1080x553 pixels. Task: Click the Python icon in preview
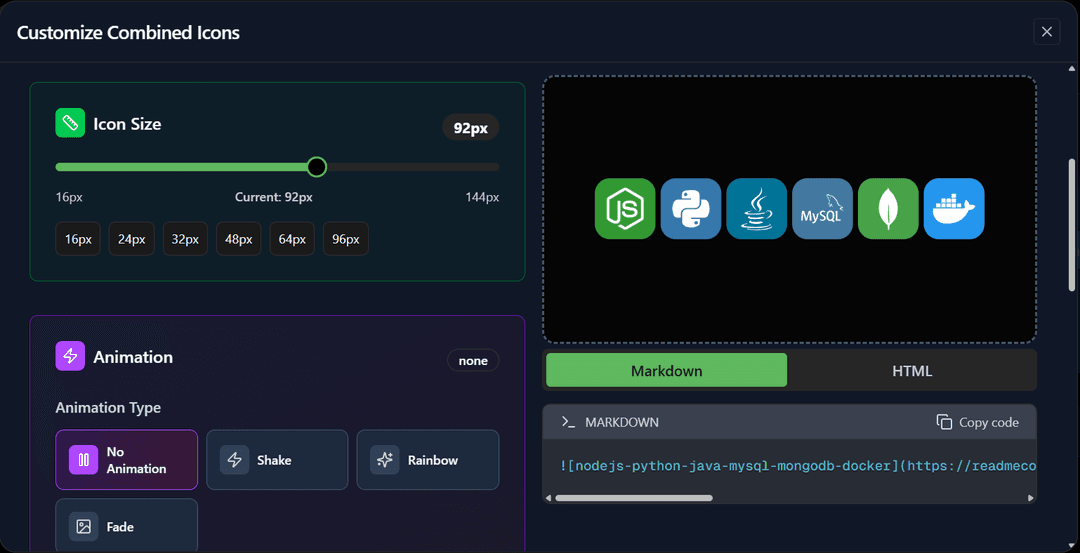(x=691, y=209)
